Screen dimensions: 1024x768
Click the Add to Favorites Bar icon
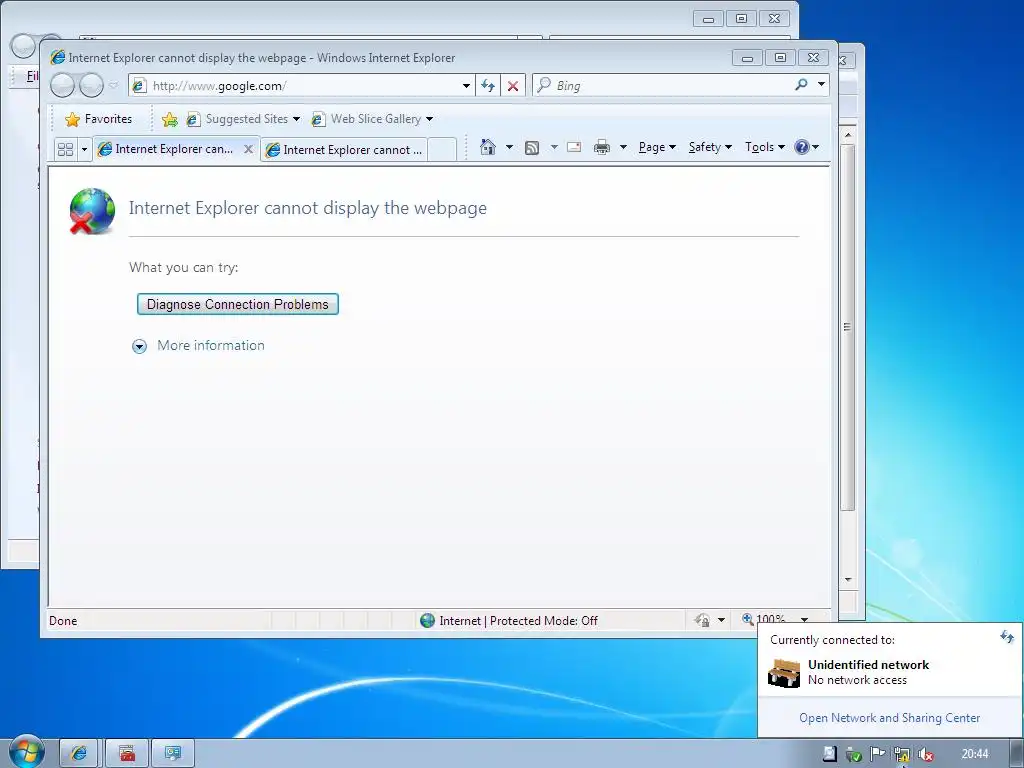tap(170, 119)
